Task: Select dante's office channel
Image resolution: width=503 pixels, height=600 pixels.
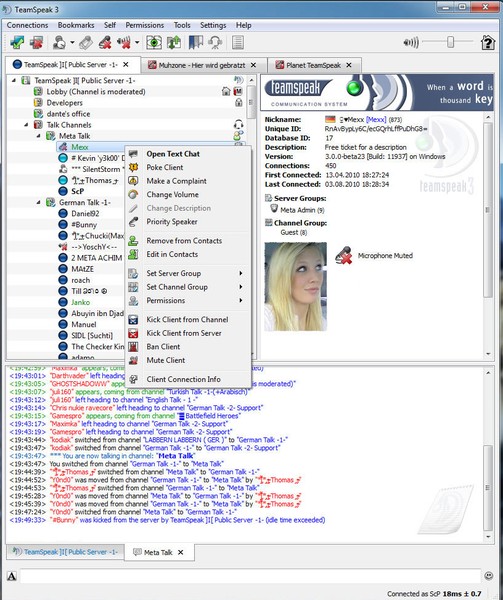Action: pos(68,114)
